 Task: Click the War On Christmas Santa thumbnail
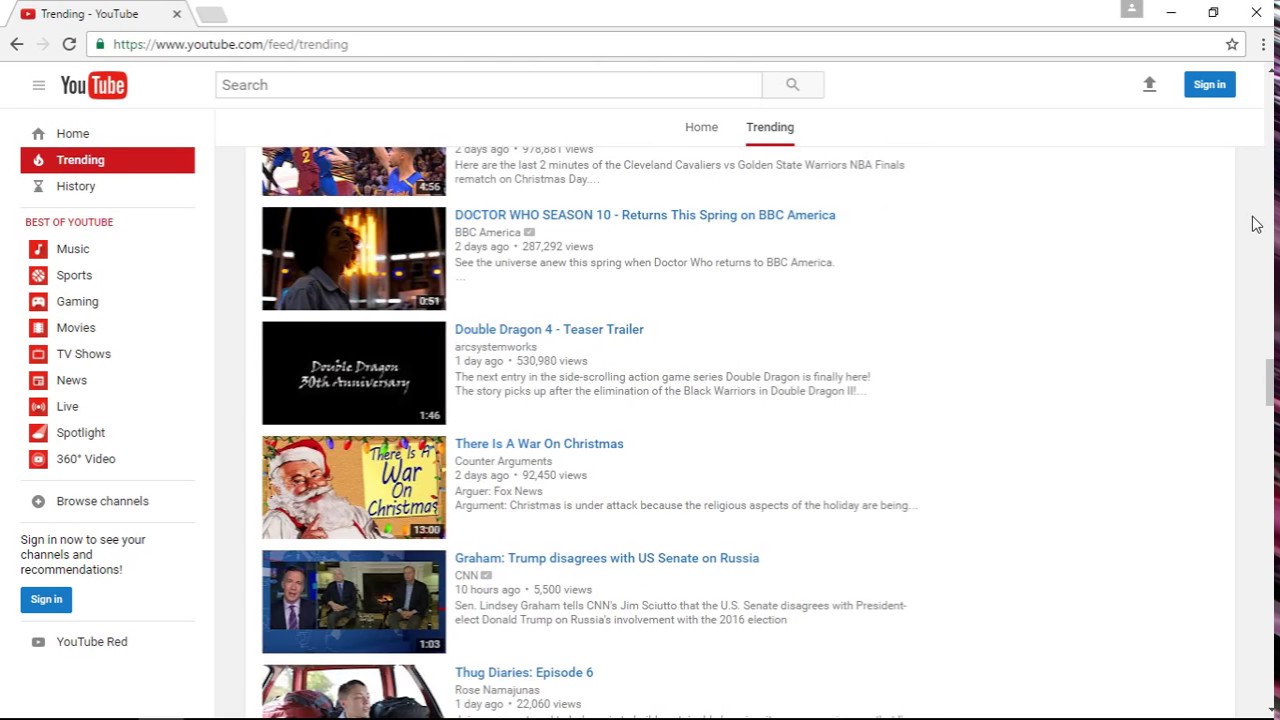click(x=354, y=487)
